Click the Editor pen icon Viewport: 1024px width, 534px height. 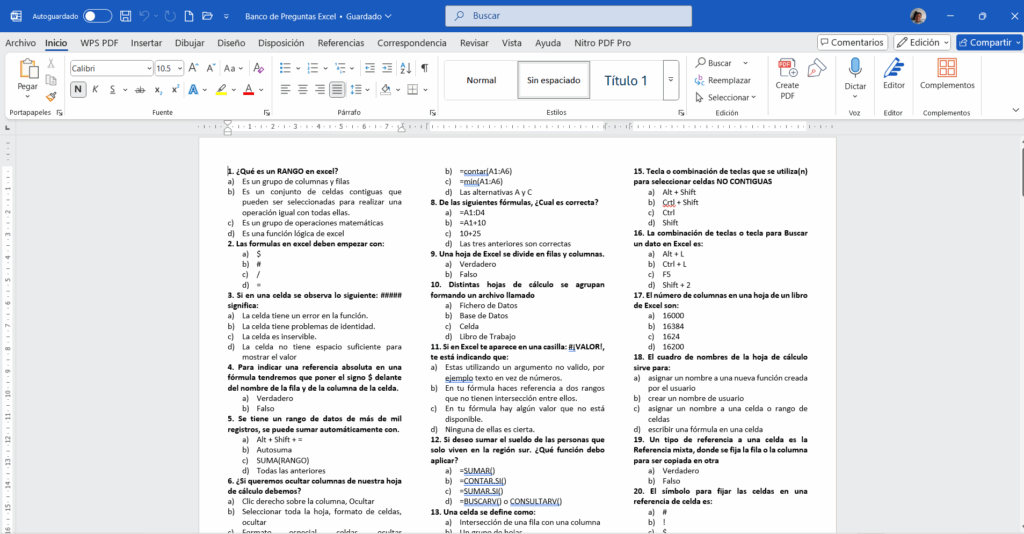(x=893, y=68)
